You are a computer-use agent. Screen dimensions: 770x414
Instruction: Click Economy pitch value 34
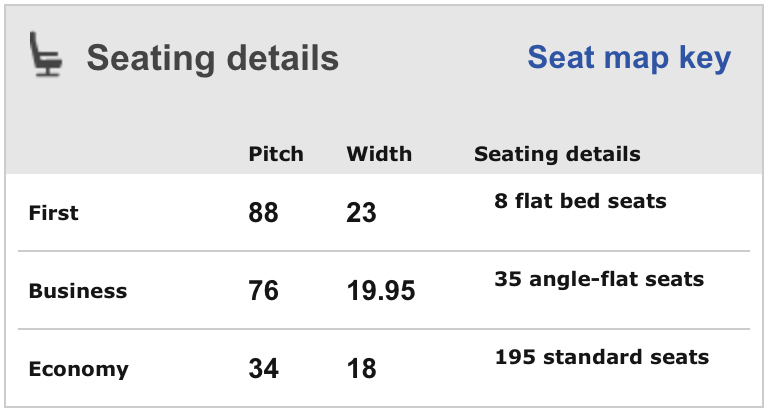(264, 369)
